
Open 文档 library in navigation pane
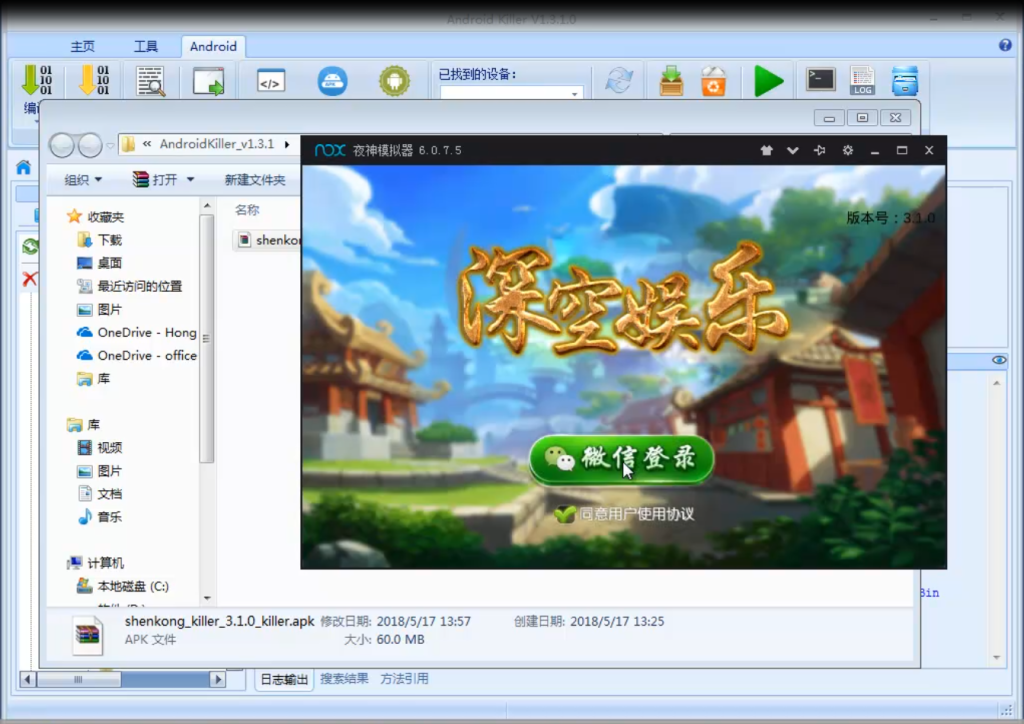(99, 494)
